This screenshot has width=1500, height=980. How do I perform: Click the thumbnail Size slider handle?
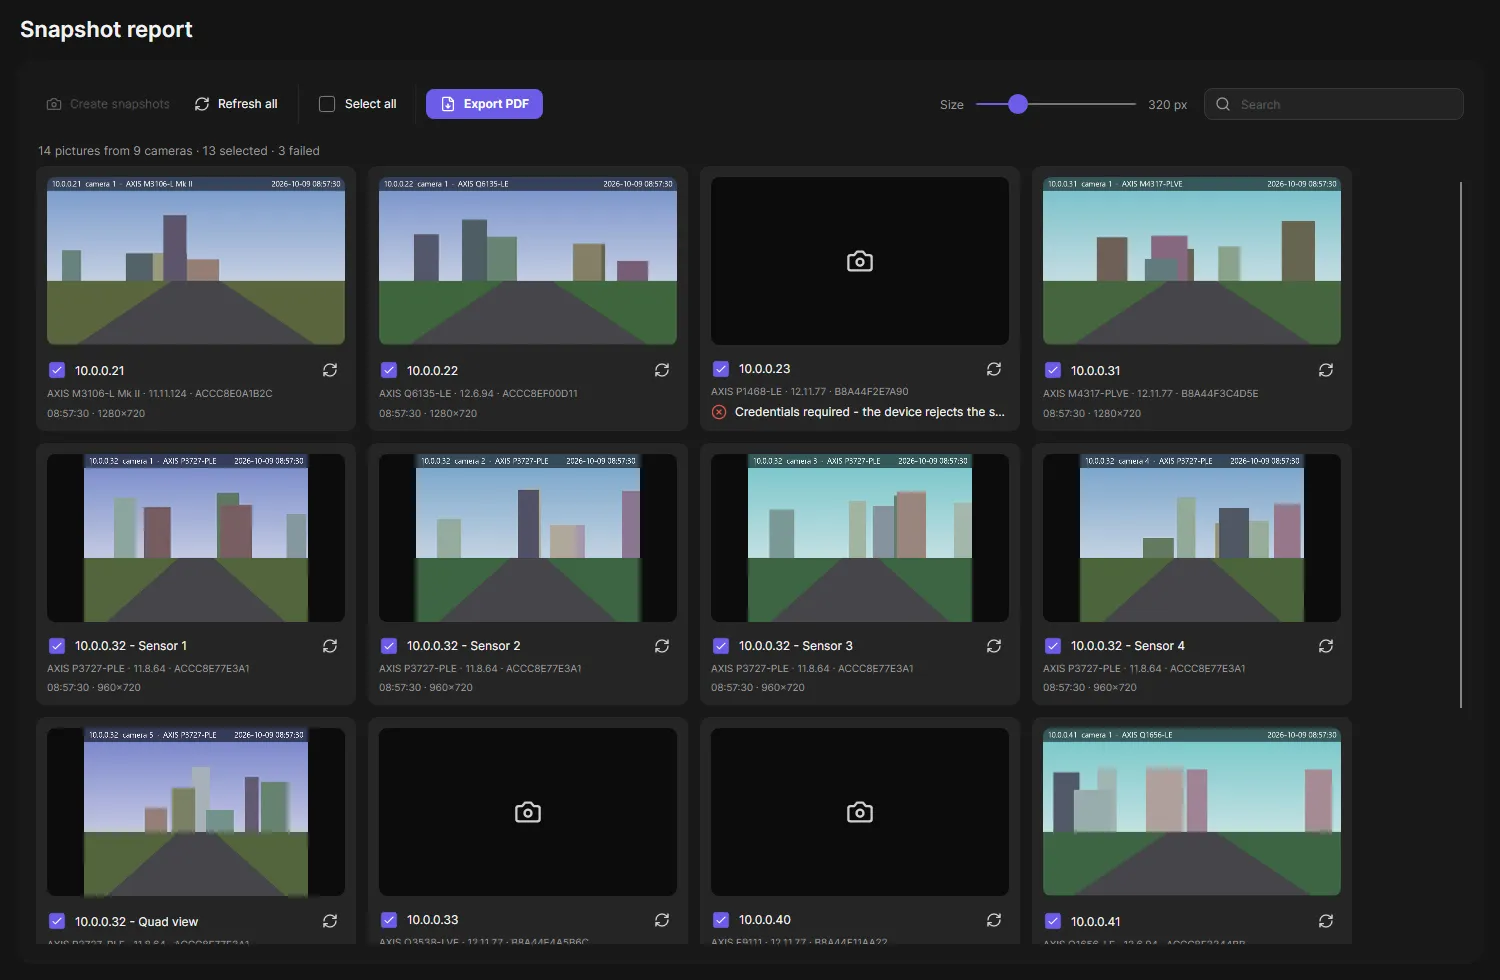[x=1018, y=104]
